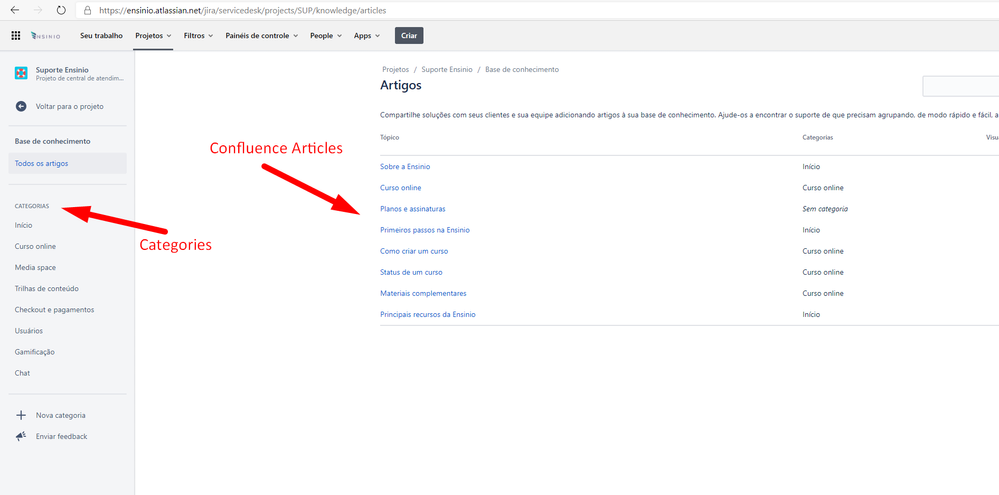Screen dimensions: 999x495
Task: Go to Seu trabalho
Action: 101,36
